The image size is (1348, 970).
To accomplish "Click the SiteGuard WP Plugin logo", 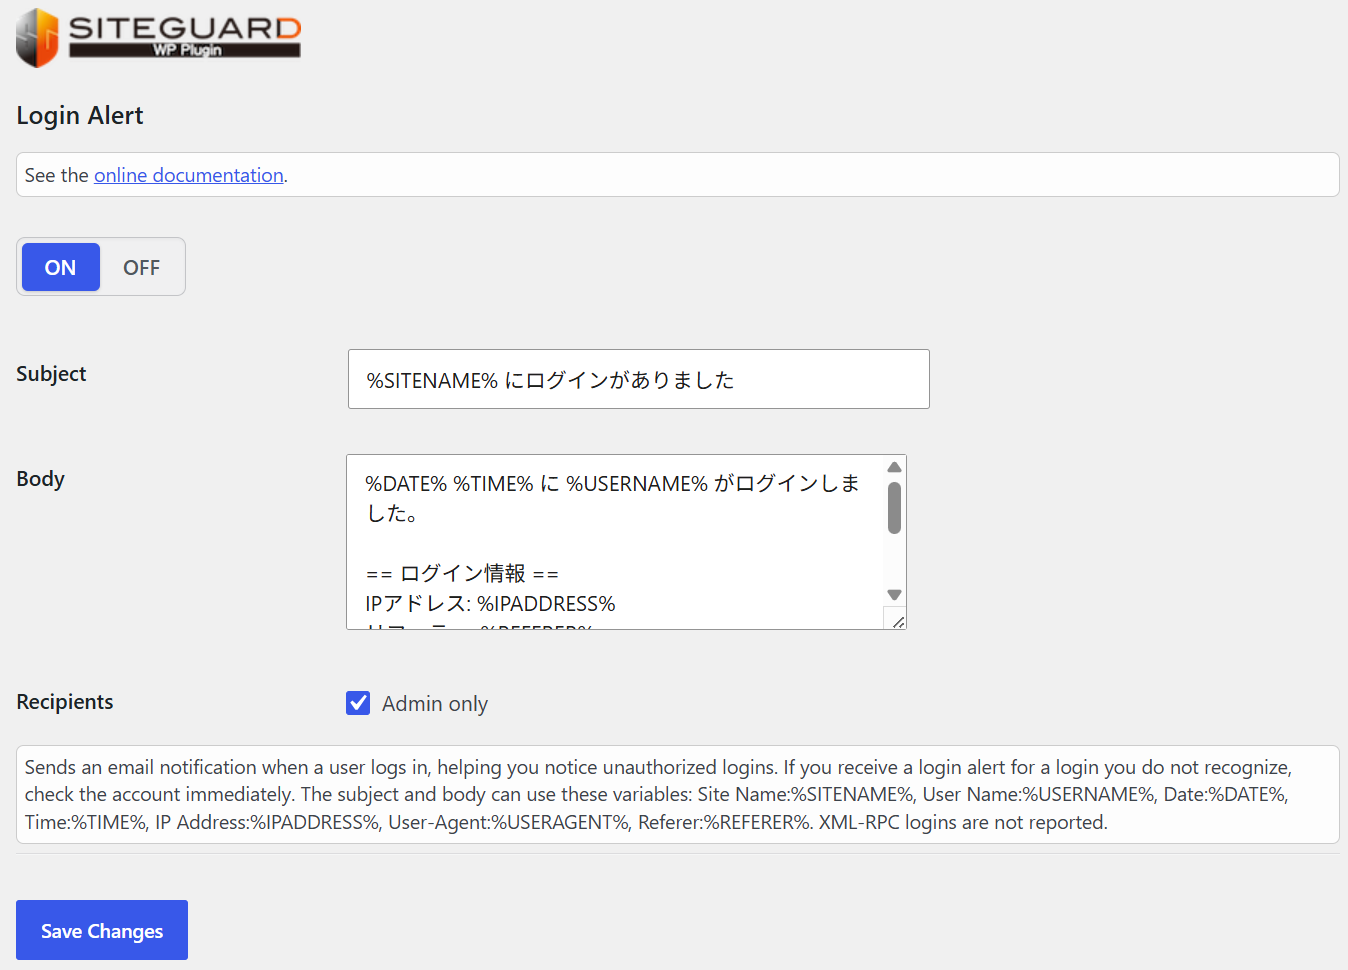I will (158, 38).
